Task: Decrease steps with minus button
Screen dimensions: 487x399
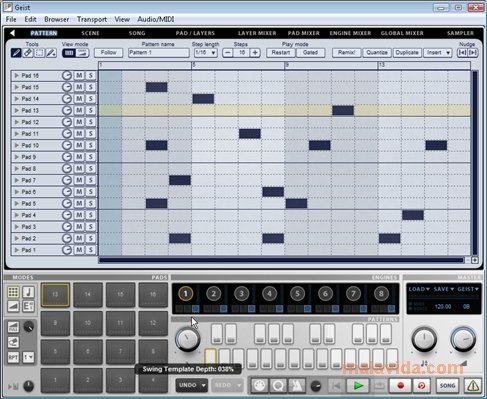Action: coord(228,53)
